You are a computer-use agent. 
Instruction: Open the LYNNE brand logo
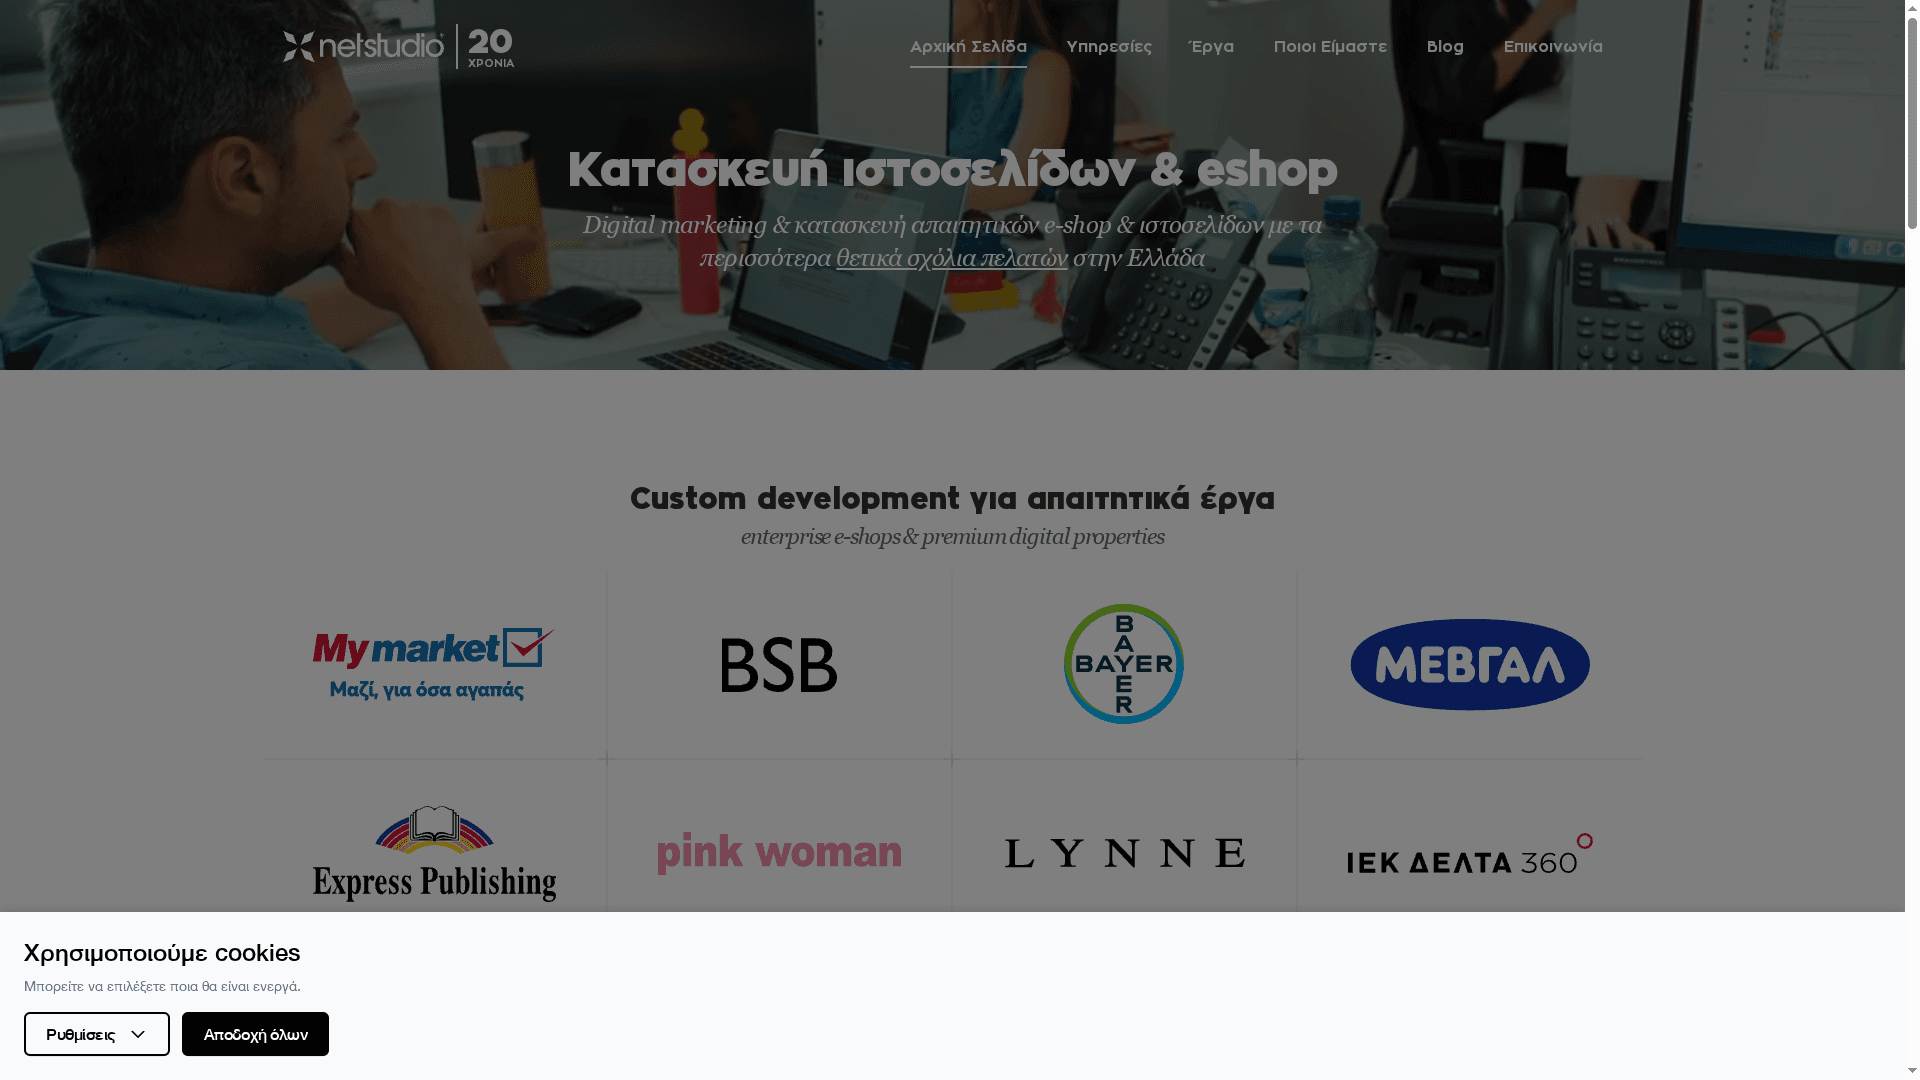point(1124,852)
